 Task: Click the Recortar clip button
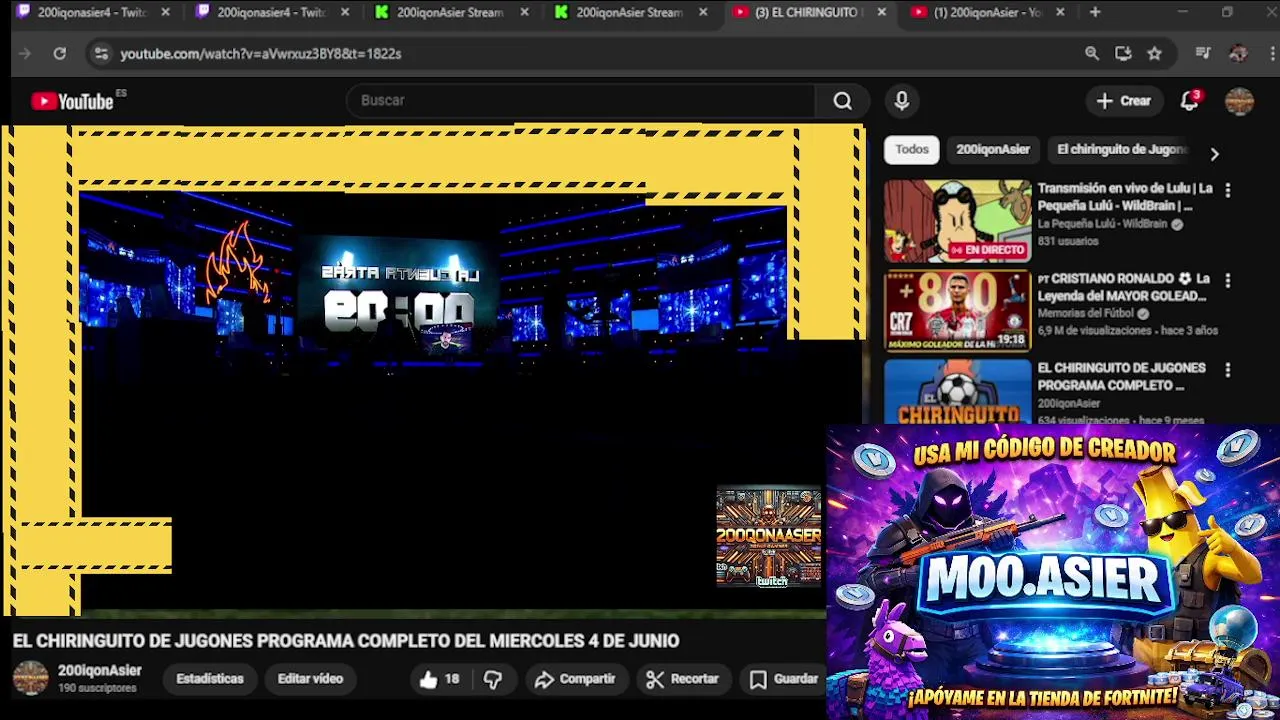pos(683,679)
